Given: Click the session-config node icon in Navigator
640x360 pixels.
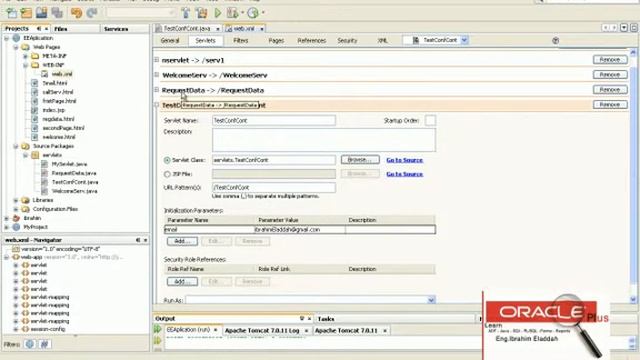Looking at the screenshot, I should pyautogui.click(x=26, y=329).
